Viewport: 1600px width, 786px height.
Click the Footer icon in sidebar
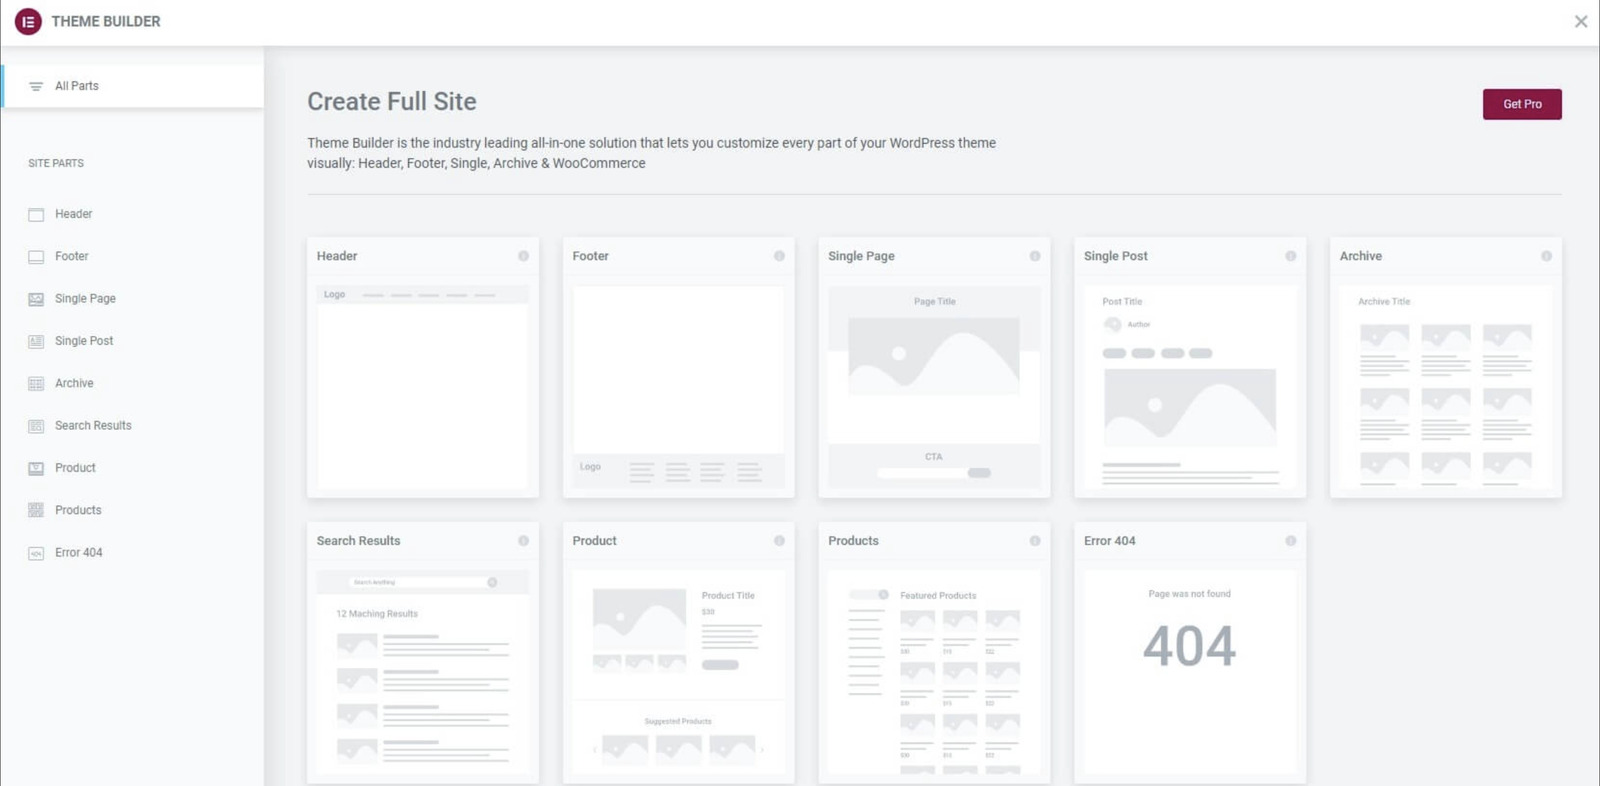click(36, 257)
